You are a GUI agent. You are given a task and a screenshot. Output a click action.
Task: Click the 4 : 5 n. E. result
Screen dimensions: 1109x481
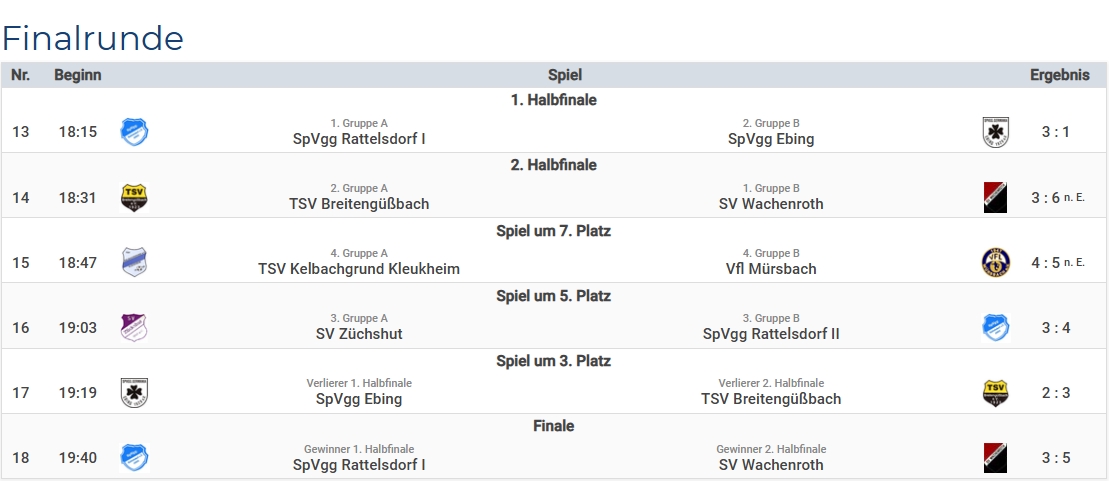[x=1057, y=263]
